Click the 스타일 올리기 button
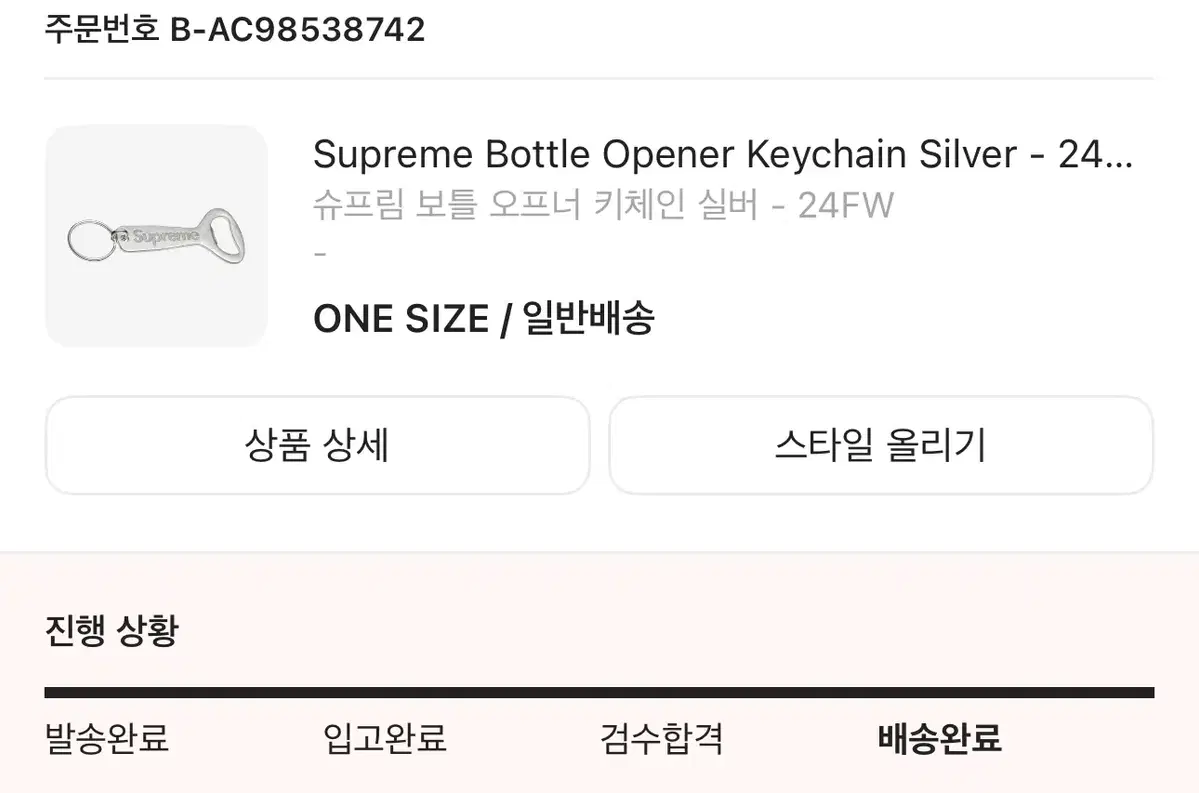Screen dimensions: 1199x793 tap(881, 445)
